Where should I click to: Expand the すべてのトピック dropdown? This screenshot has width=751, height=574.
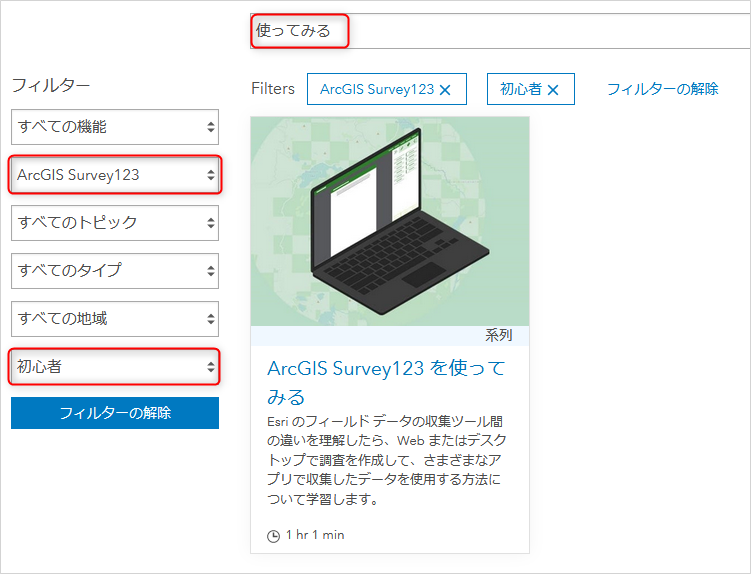tap(115, 223)
